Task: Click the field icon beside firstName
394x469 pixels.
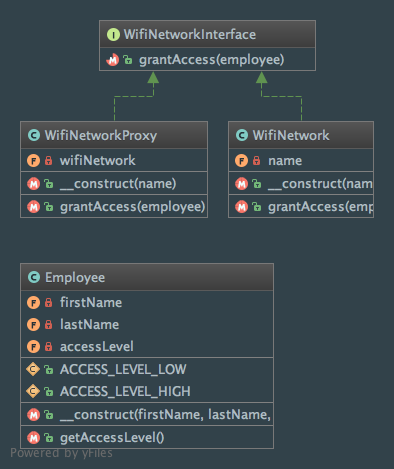Action: [33, 303]
